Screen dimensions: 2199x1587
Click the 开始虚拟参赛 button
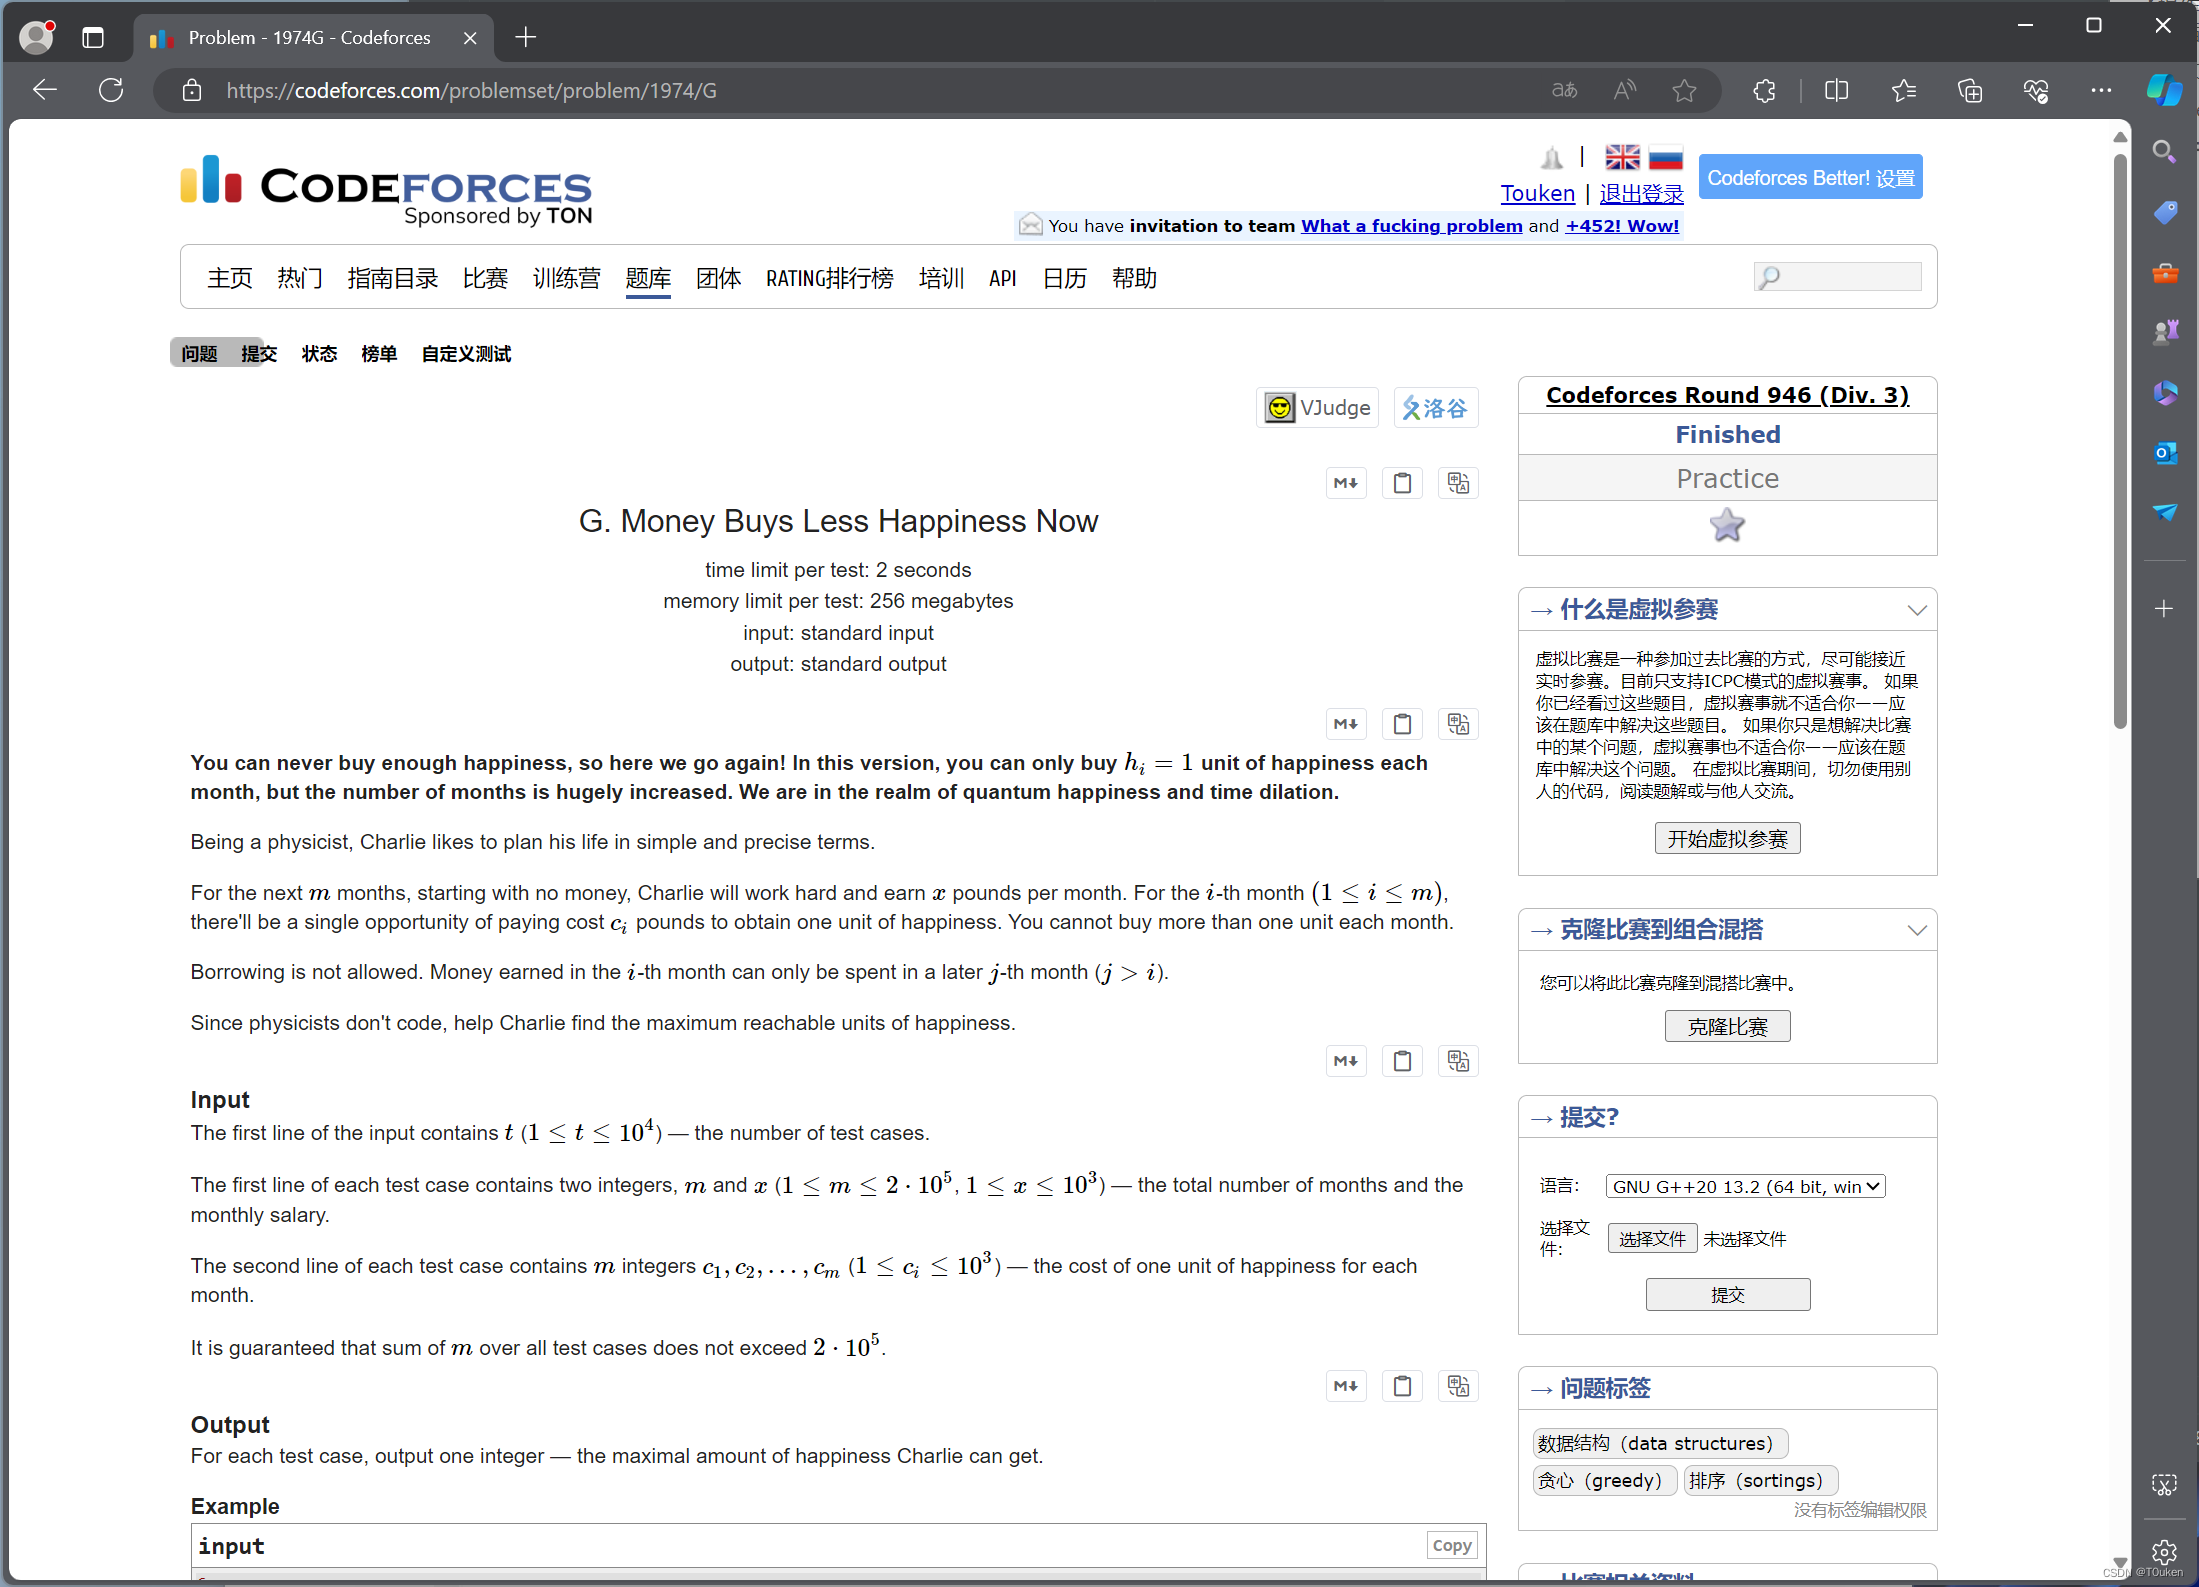pyautogui.click(x=1727, y=839)
